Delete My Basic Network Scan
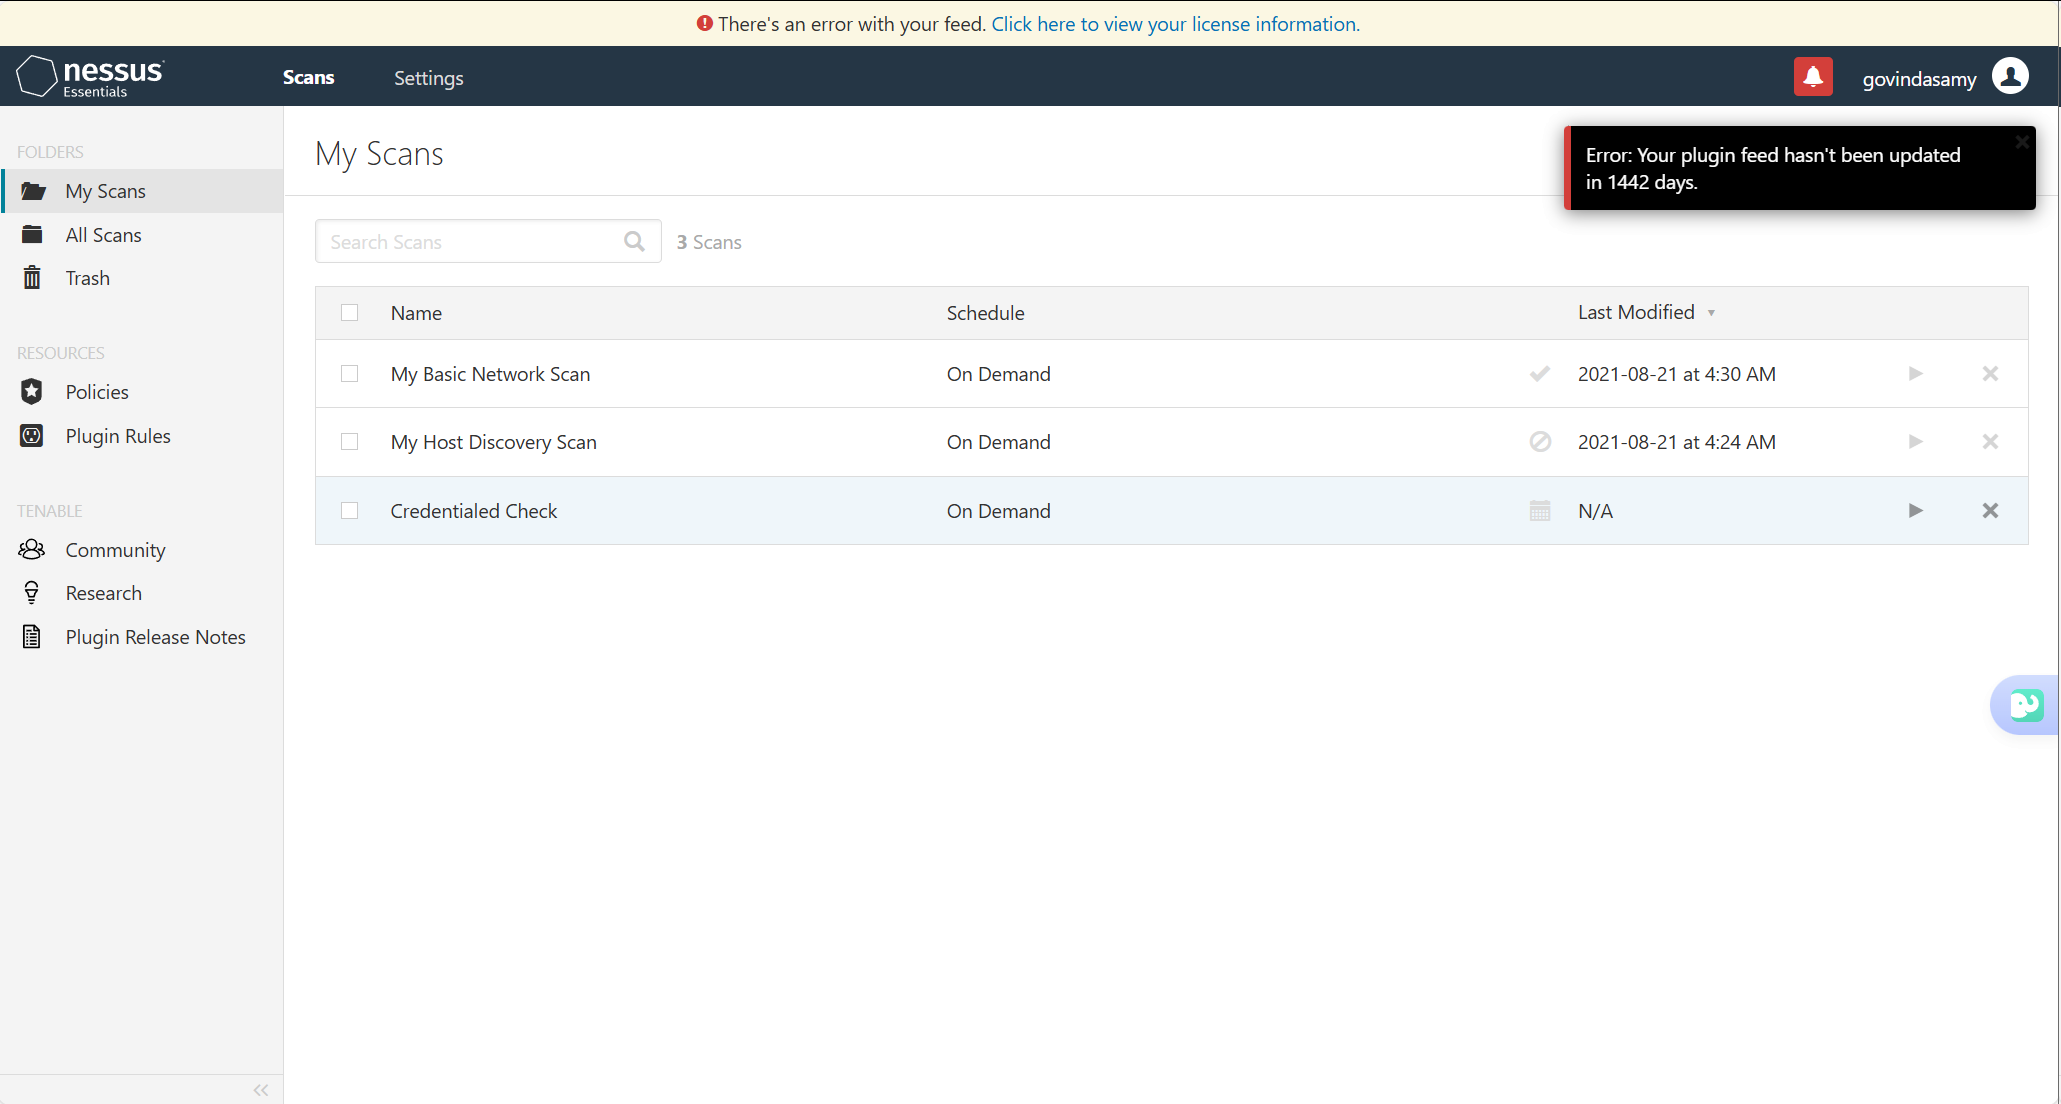Viewport: 2061px width, 1104px height. [1990, 374]
